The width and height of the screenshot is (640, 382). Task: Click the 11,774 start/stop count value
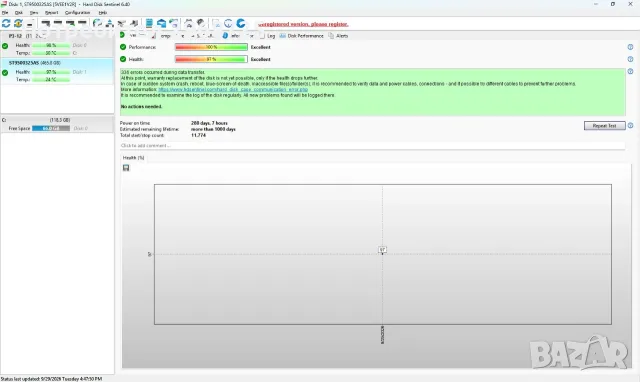tap(198, 135)
